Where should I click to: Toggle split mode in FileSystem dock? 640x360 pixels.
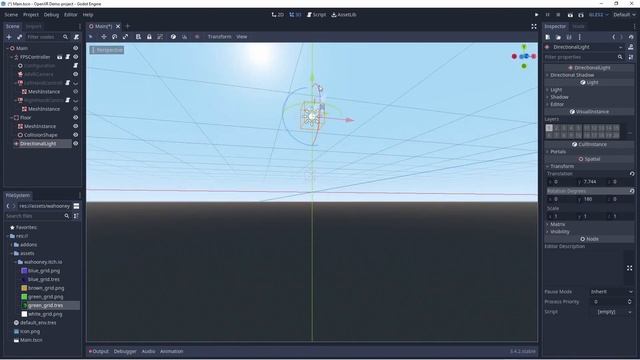pyautogui.click(x=76, y=206)
